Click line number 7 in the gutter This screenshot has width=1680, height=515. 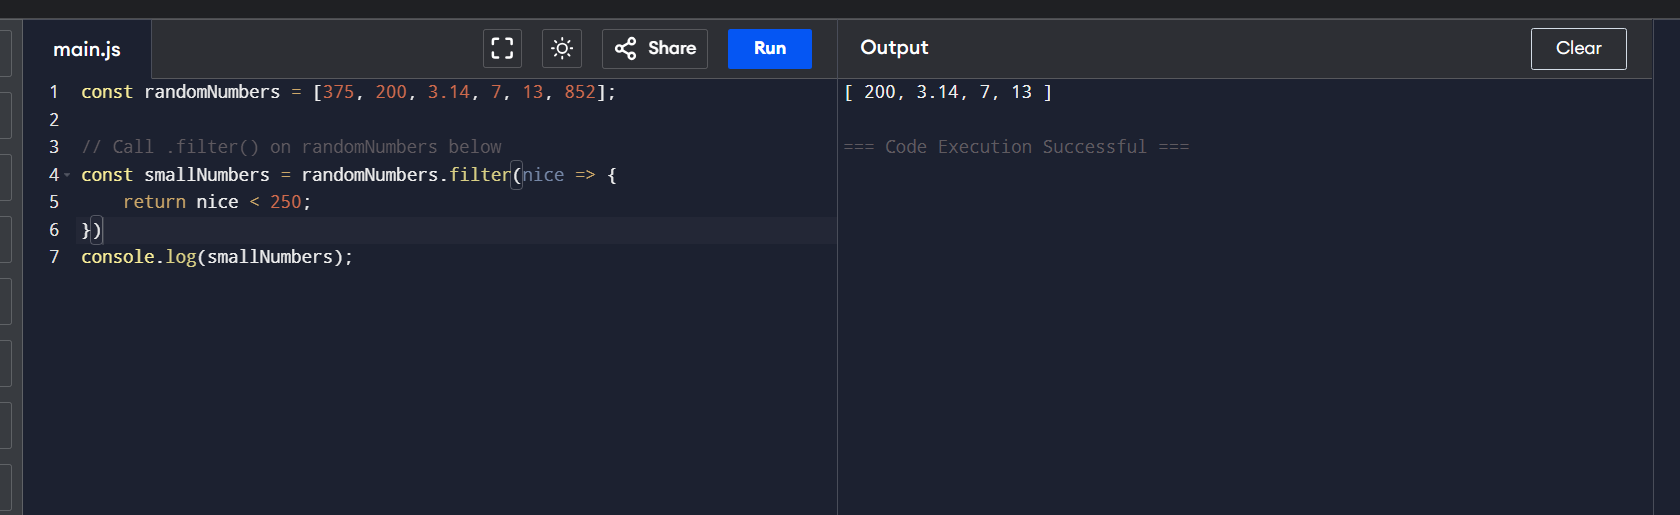[54, 257]
